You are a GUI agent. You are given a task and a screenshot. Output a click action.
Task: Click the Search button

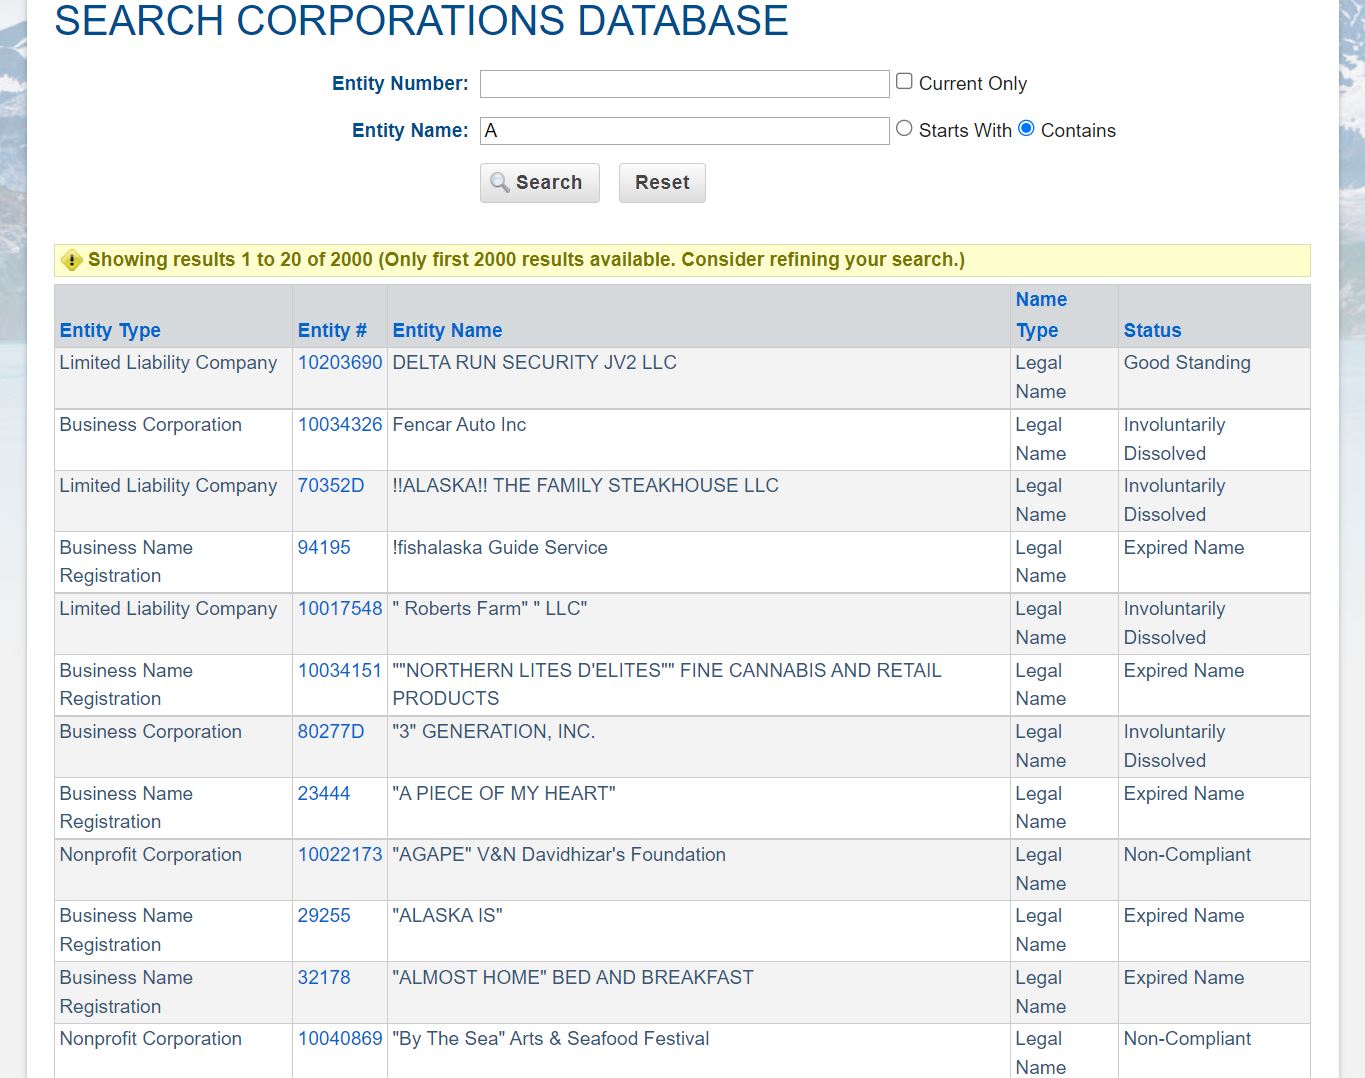pyautogui.click(x=540, y=183)
